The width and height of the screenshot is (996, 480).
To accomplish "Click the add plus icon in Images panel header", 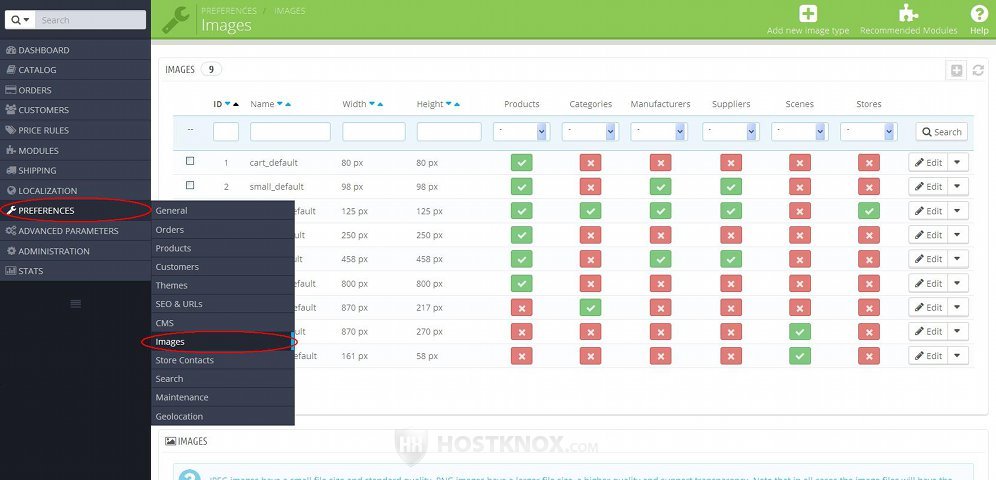I will pyautogui.click(x=957, y=70).
